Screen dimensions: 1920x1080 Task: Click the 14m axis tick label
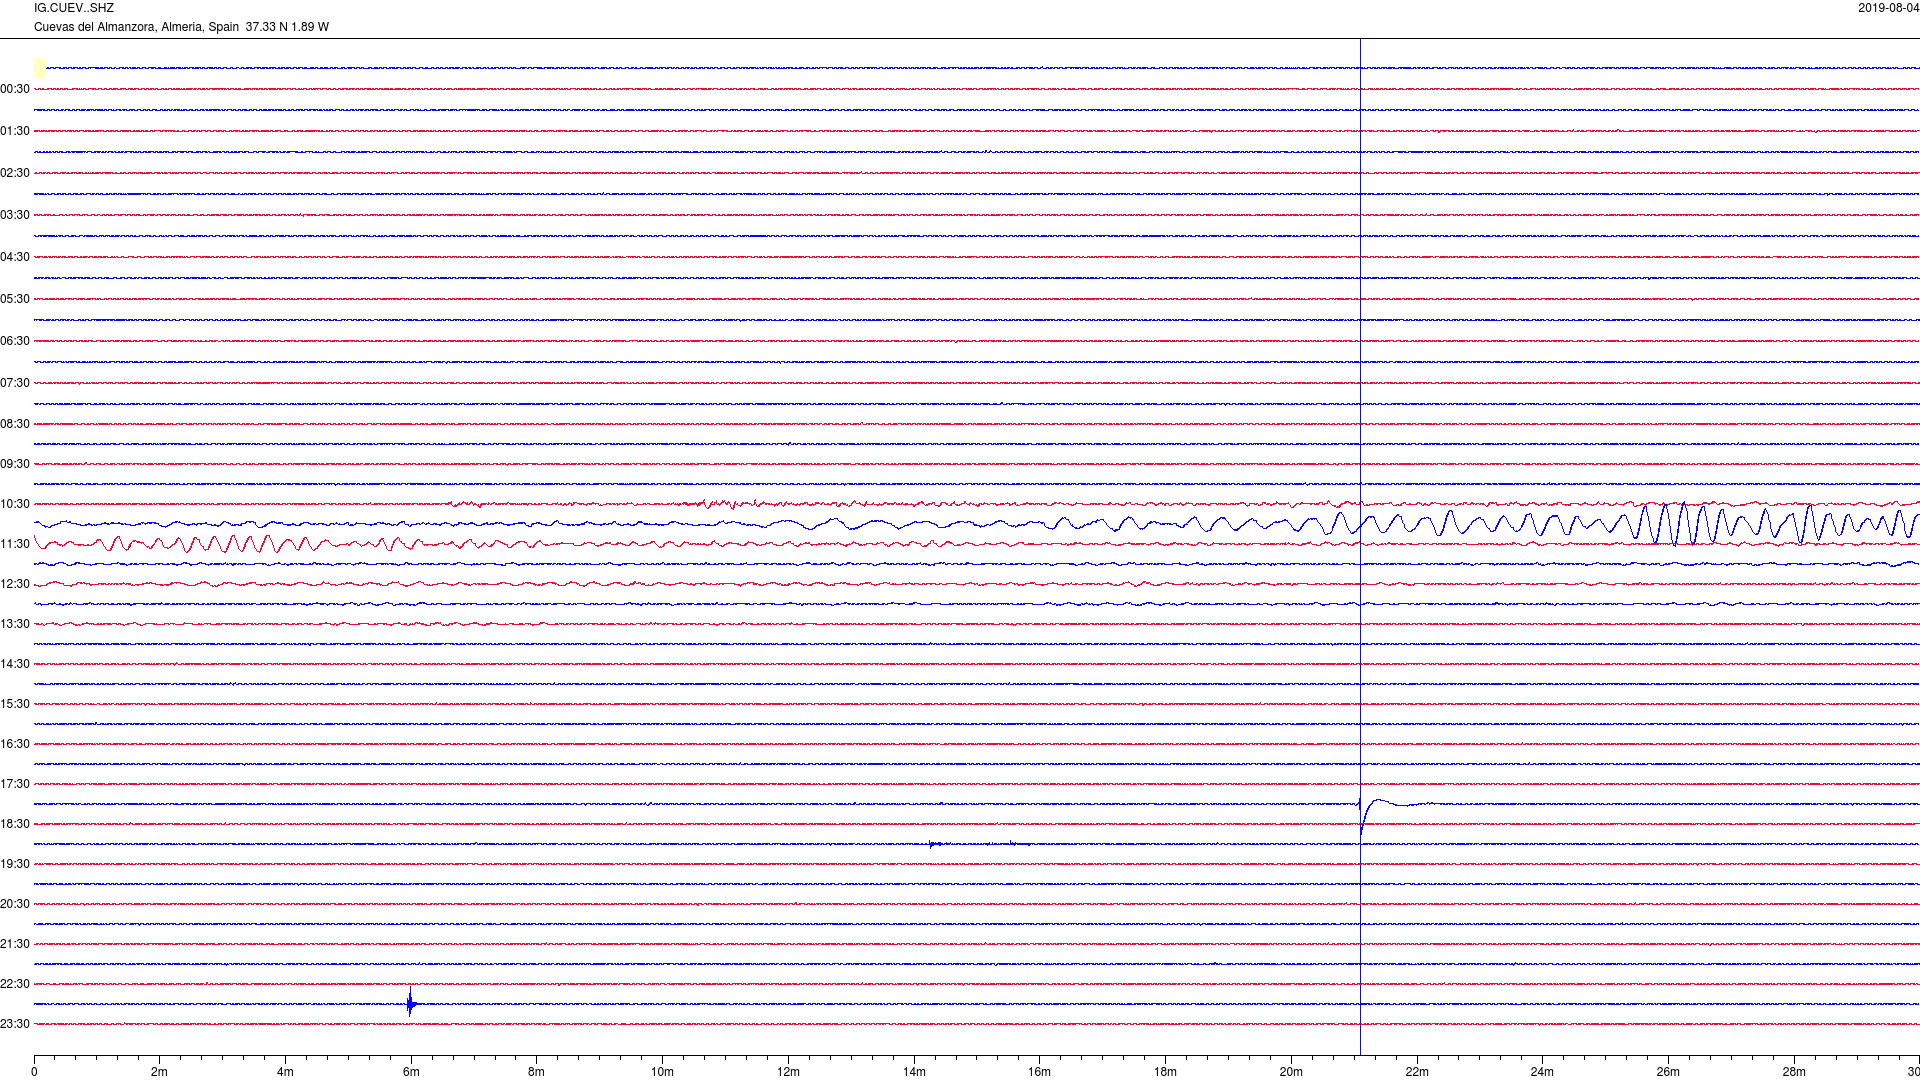[914, 1072]
